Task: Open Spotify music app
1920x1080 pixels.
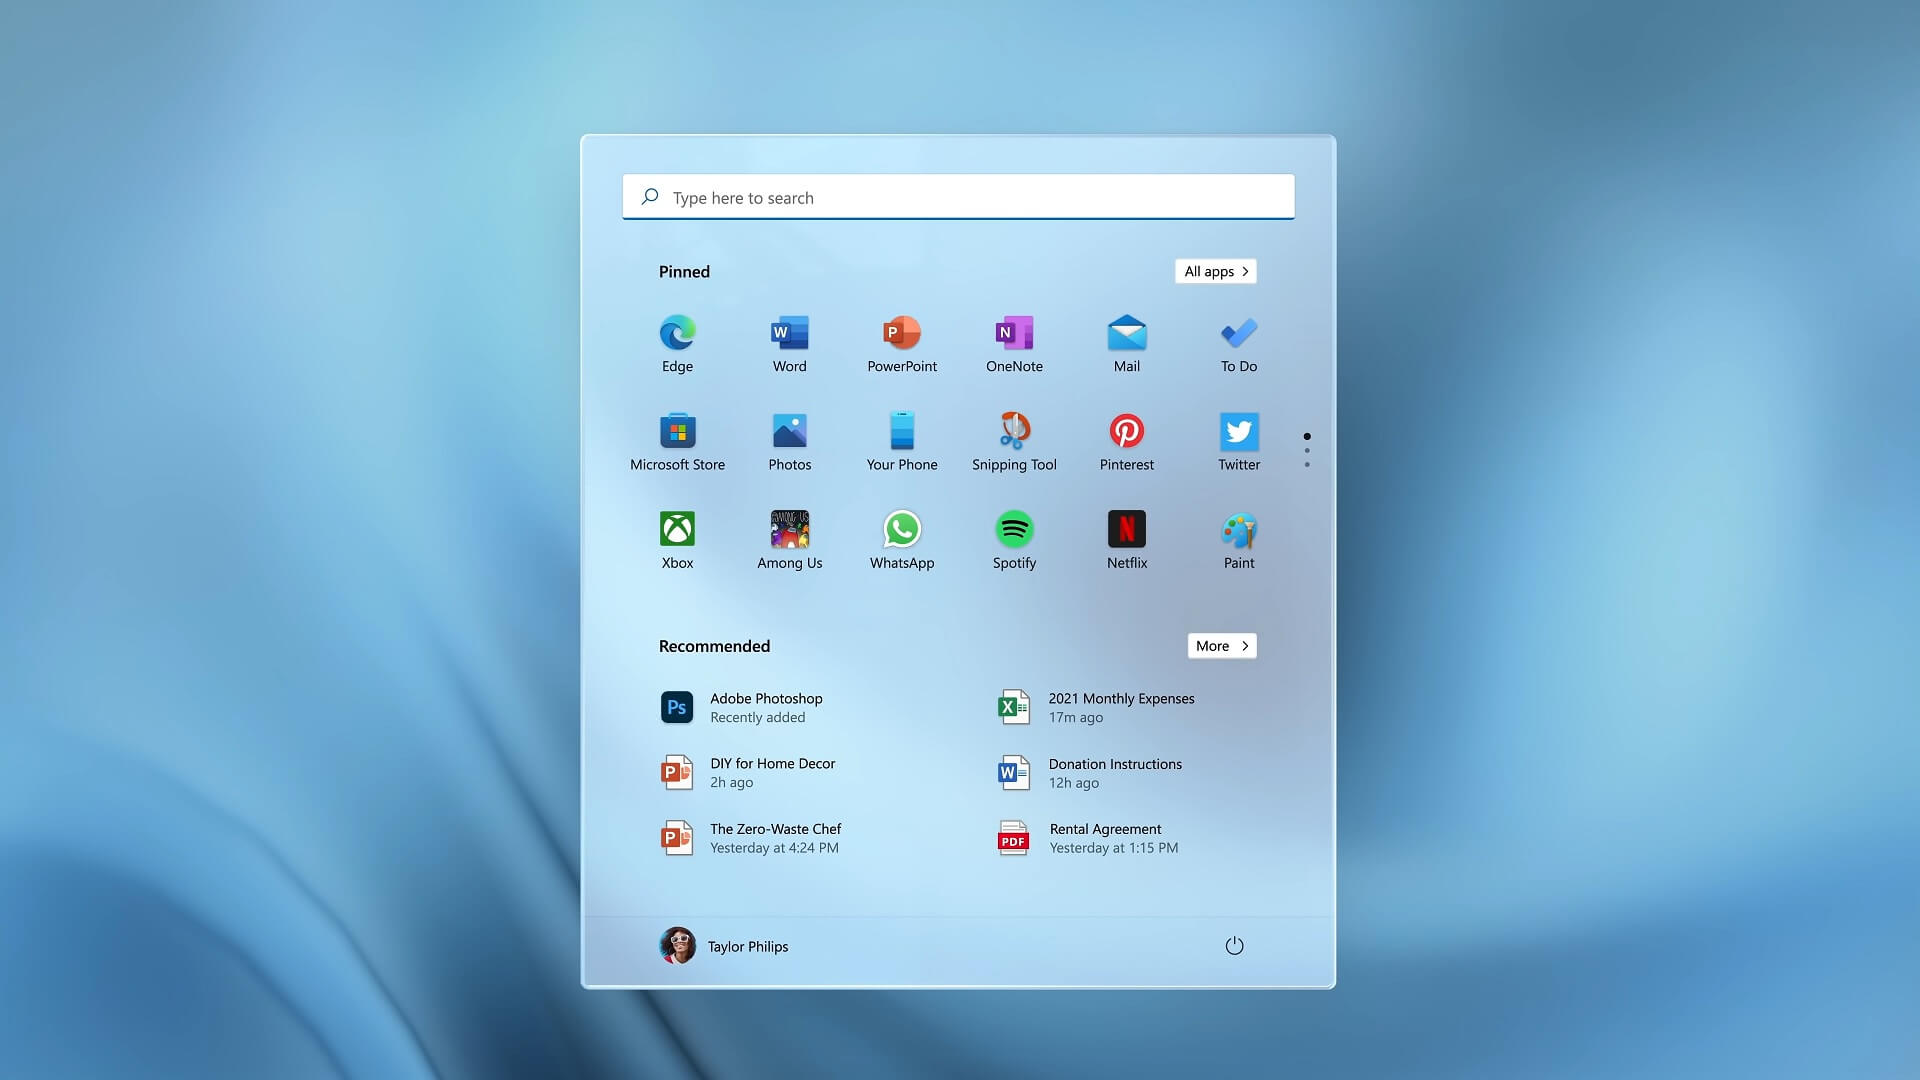Action: coord(1014,527)
